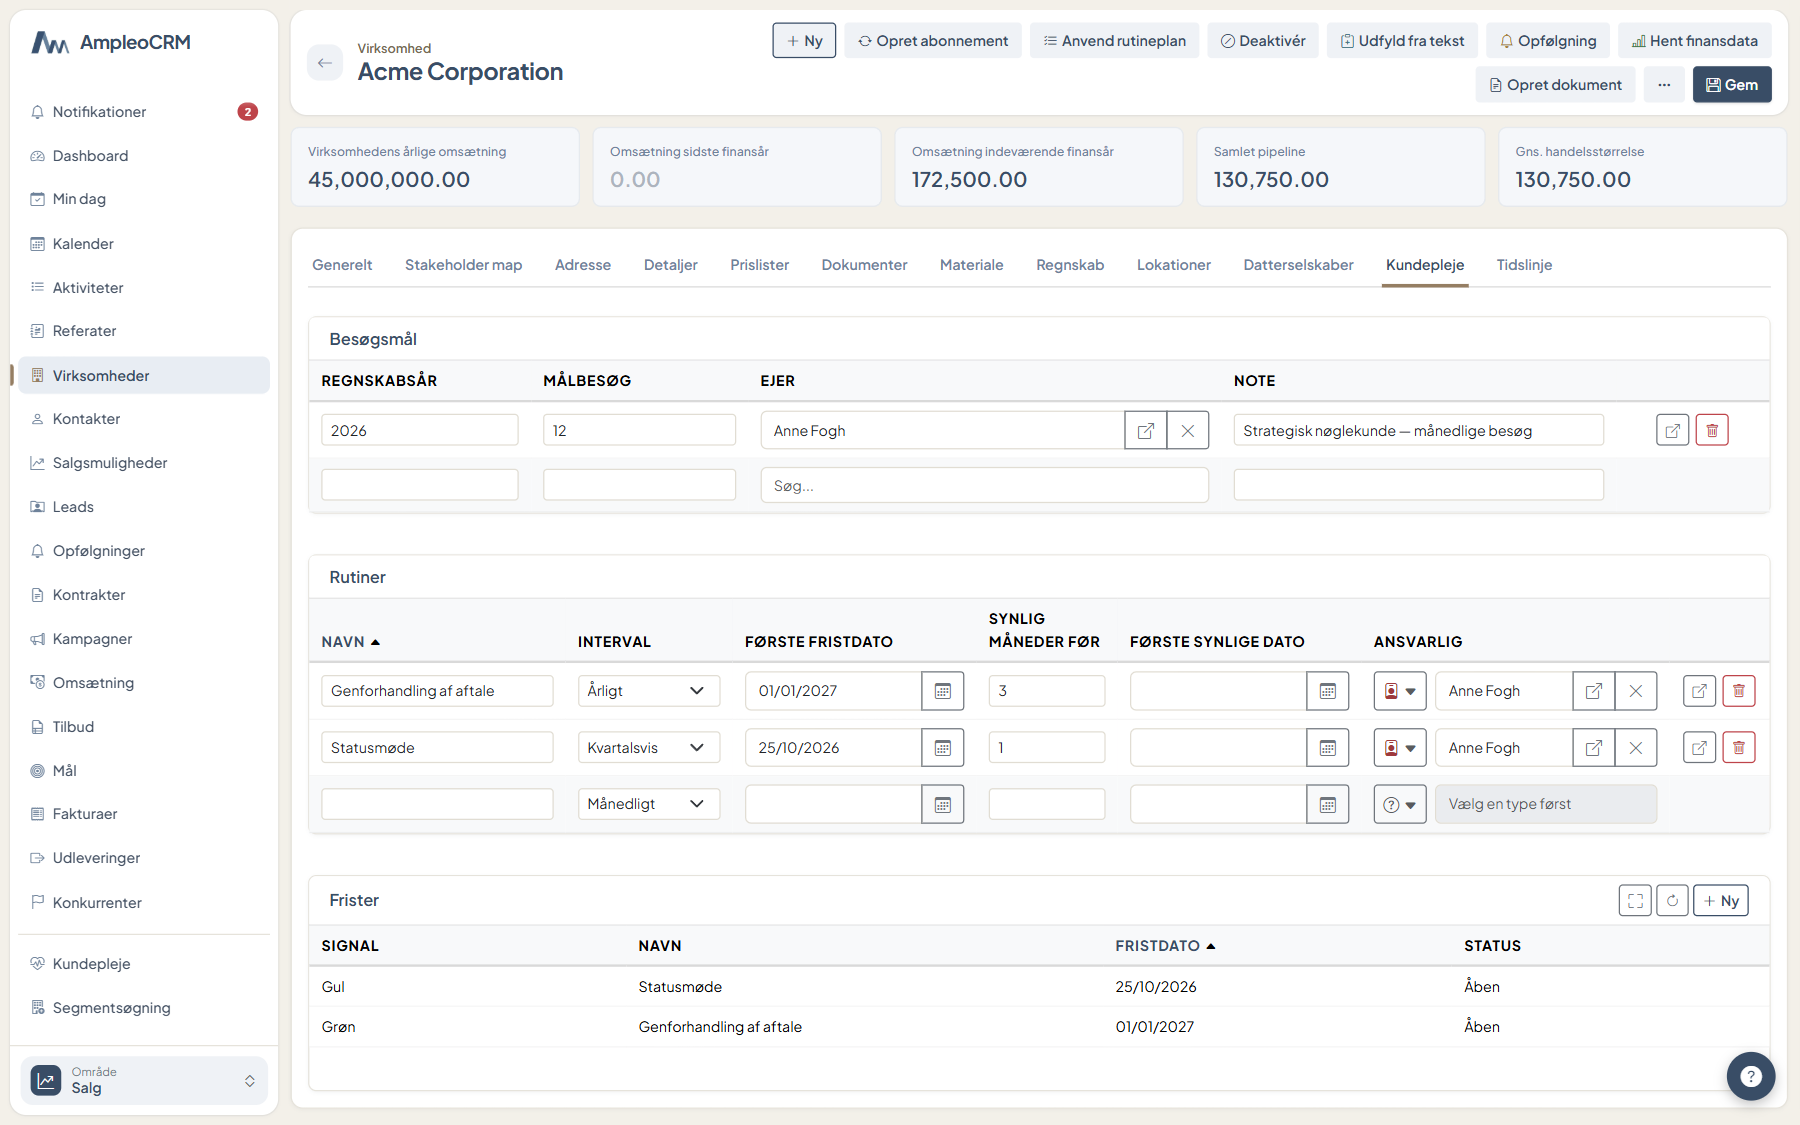Image resolution: width=1800 pixels, height=1125 pixels.
Task: Go to Salgsmuligheder in sidebar
Action: click(144, 463)
